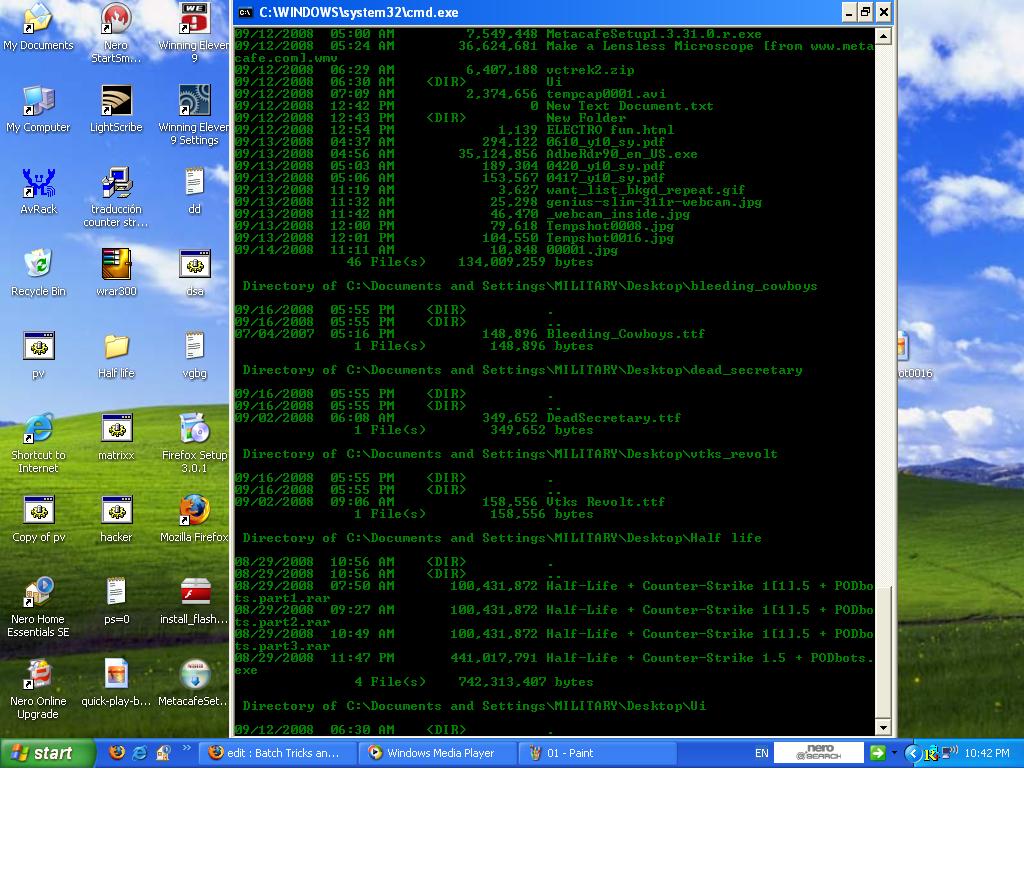Click the cmd window scroll down arrow
1024x886 pixels.
[883, 727]
